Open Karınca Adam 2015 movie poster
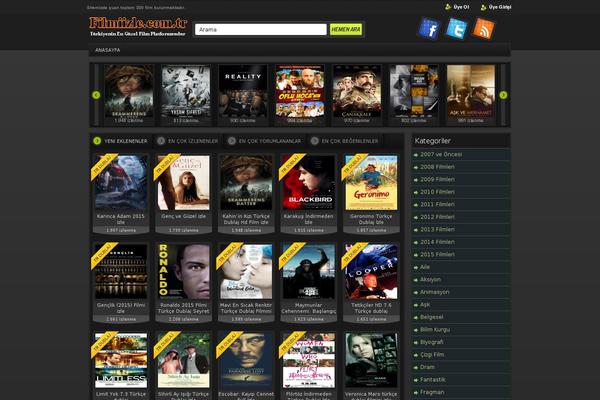Viewport: 600px width, 400px height. 121,183
